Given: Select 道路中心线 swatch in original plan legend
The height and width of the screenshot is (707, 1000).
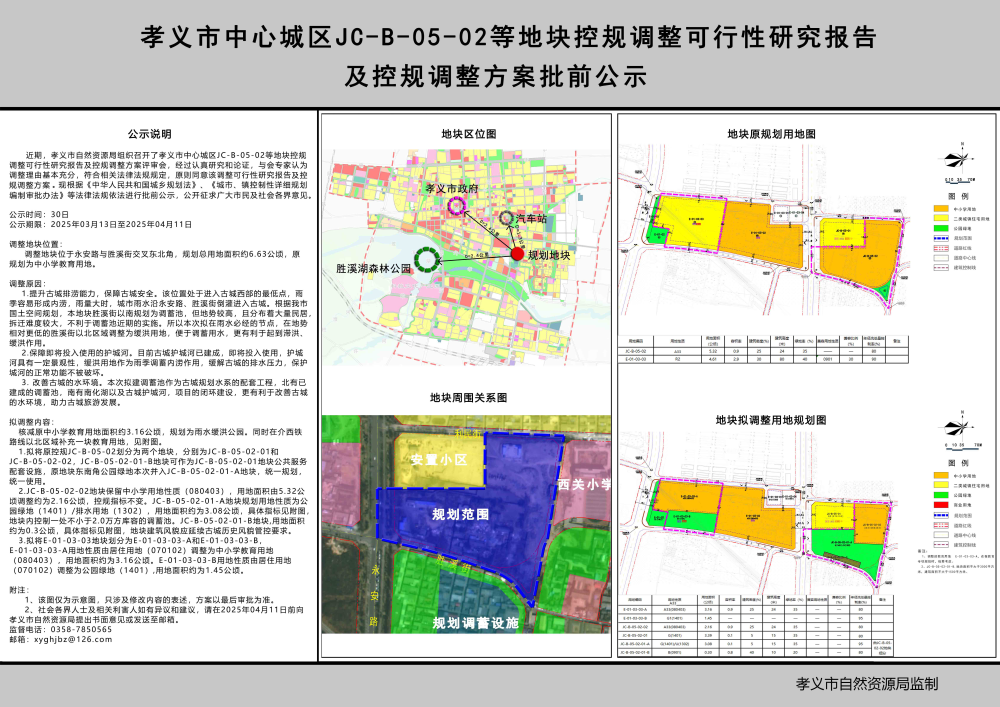Looking at the screenshot, I should (x=941, y=258).
